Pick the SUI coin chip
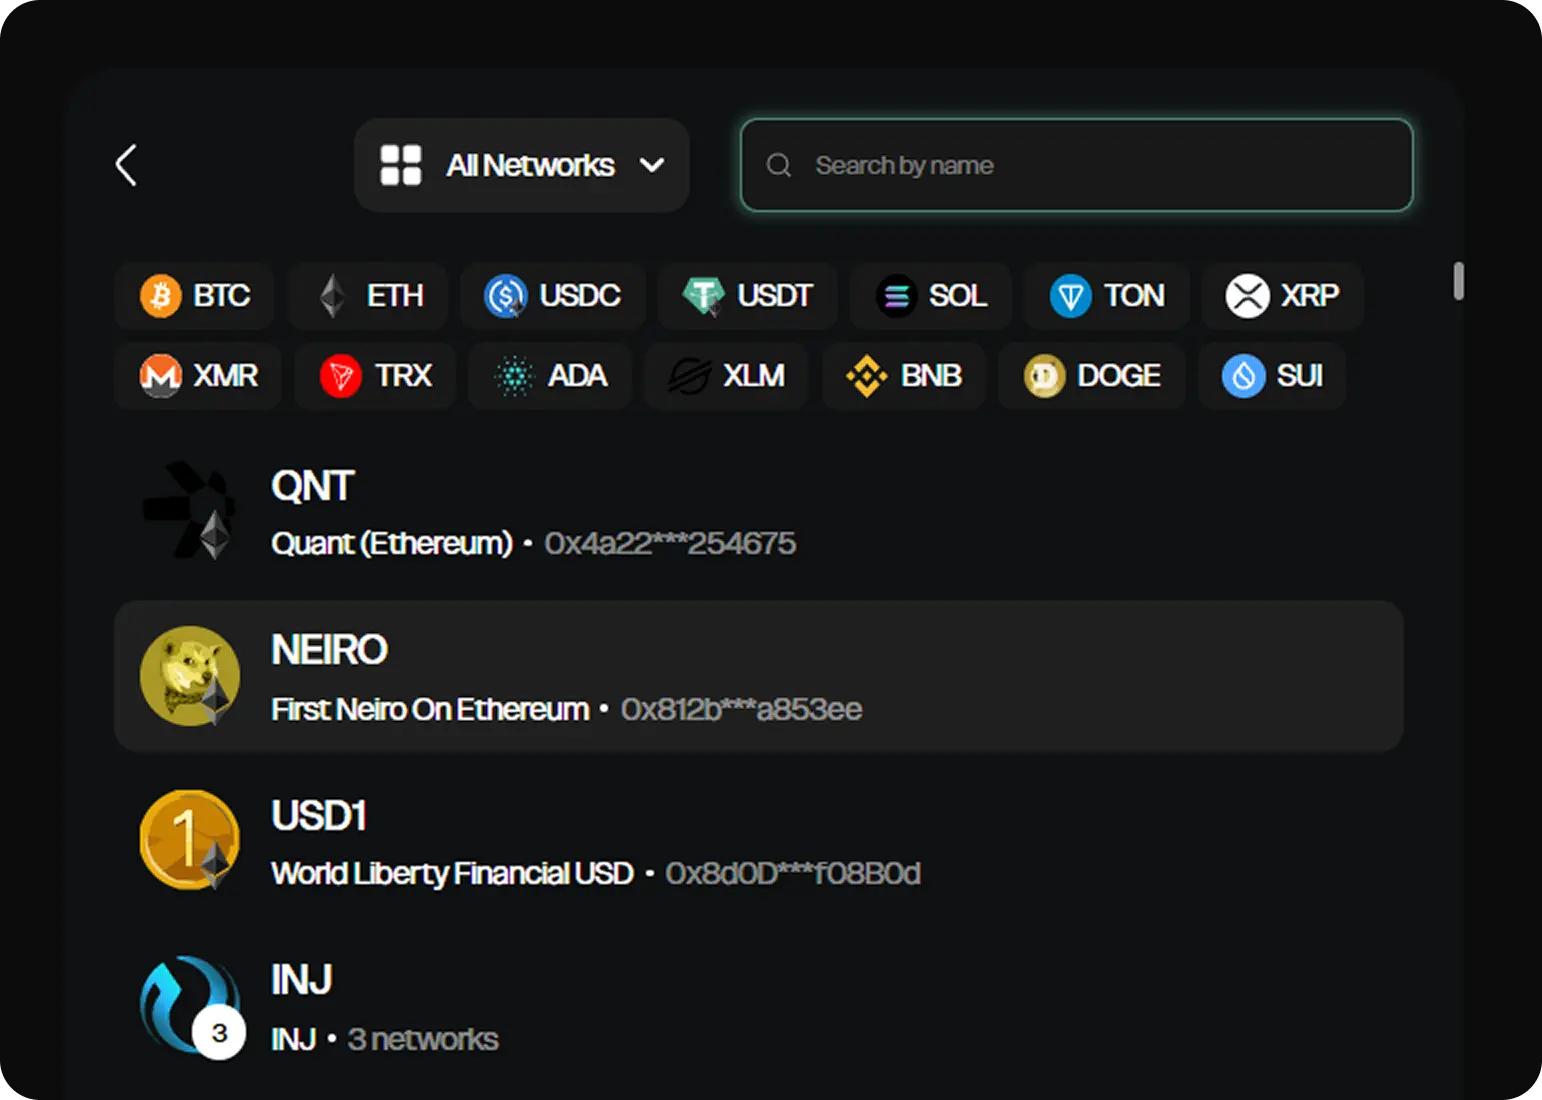 (x=1272, y=376)
